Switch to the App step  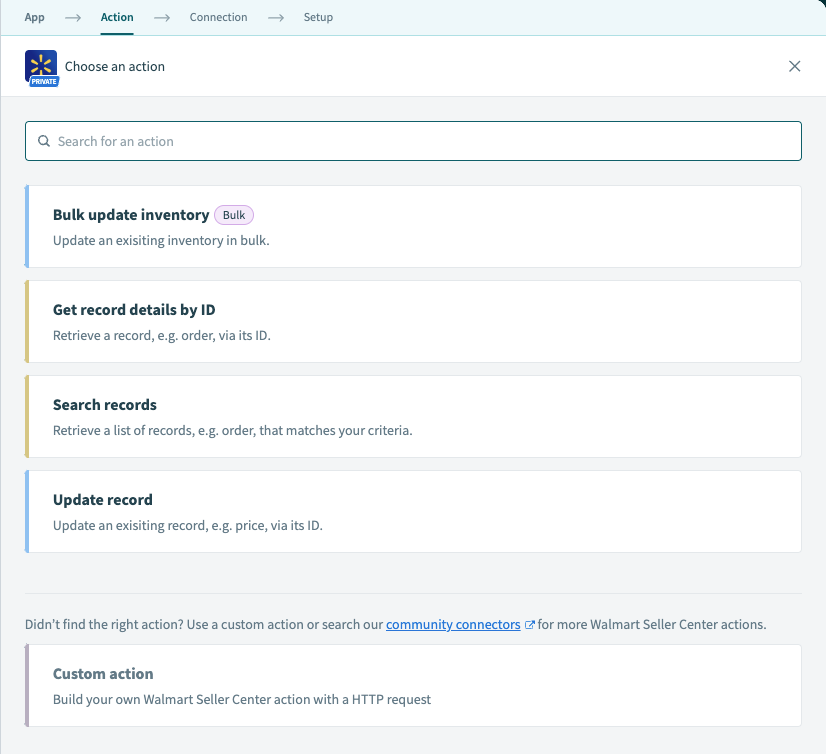click(x=34, y=17)
